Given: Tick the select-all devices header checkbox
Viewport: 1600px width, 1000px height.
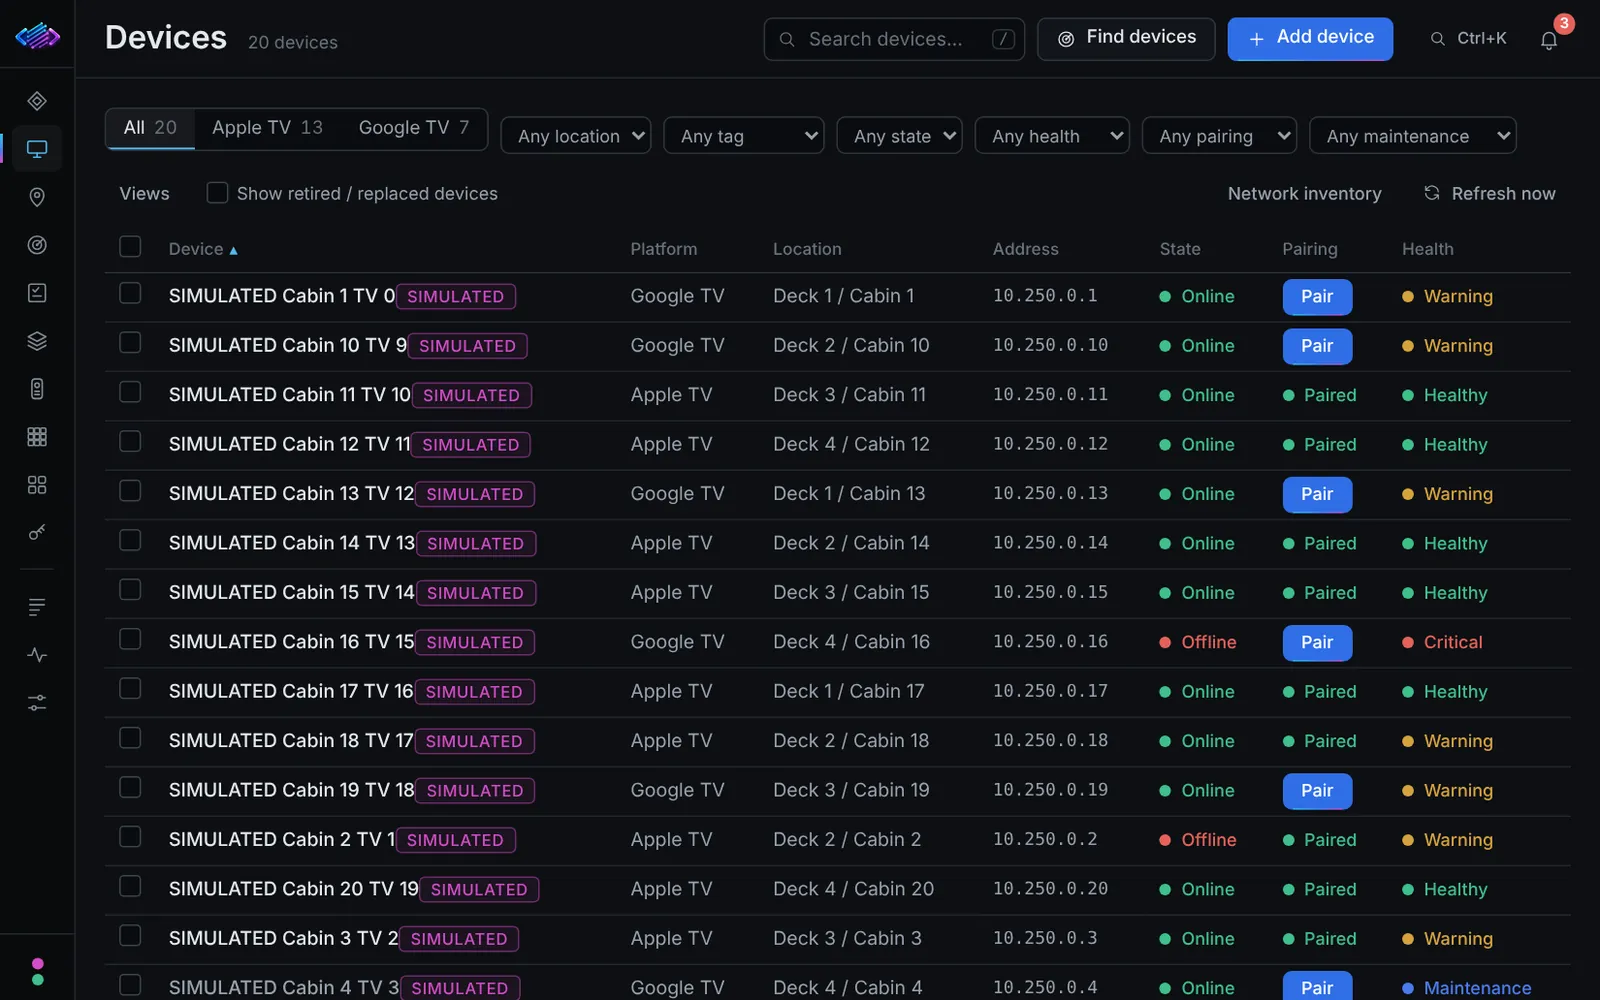Looking at the screenshot, I should click(130, 247).
